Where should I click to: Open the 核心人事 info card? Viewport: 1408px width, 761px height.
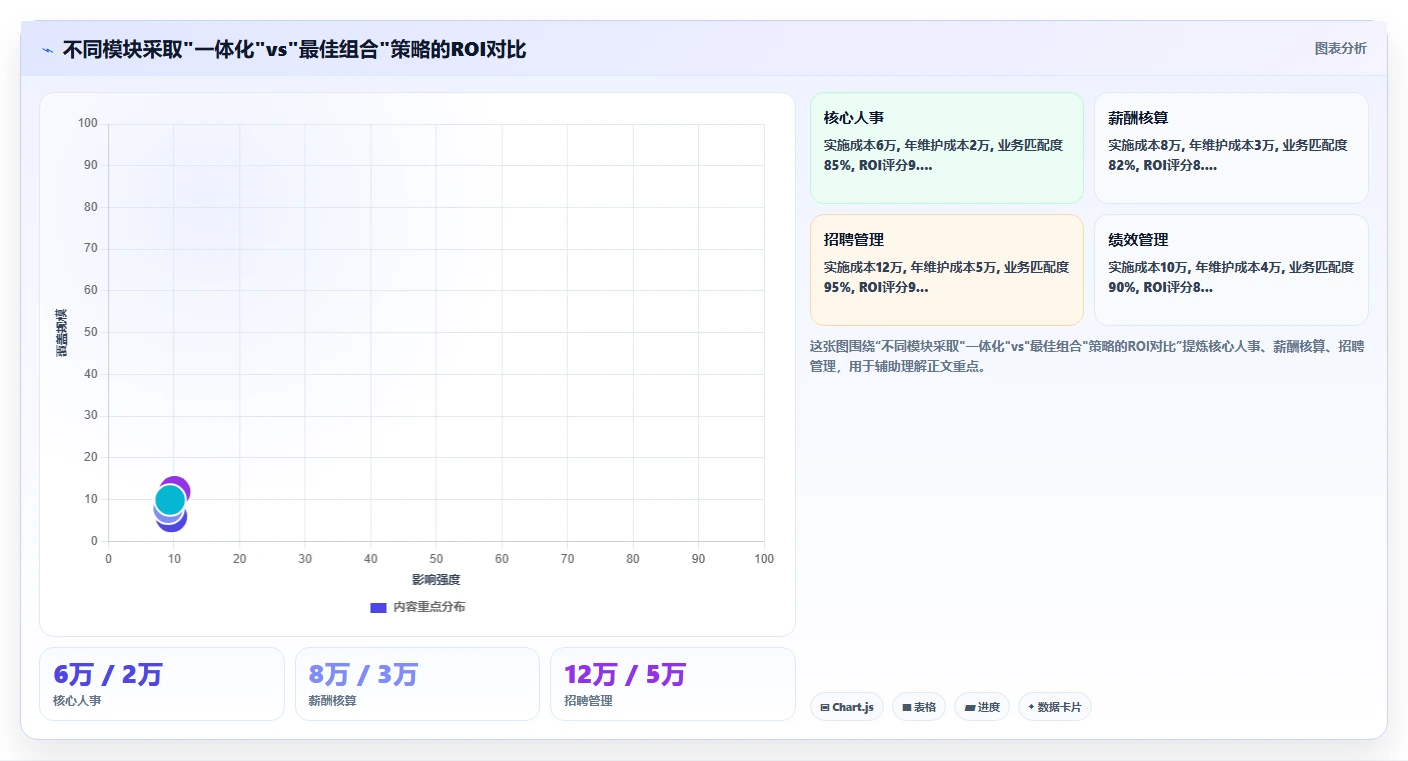(947, 148)
